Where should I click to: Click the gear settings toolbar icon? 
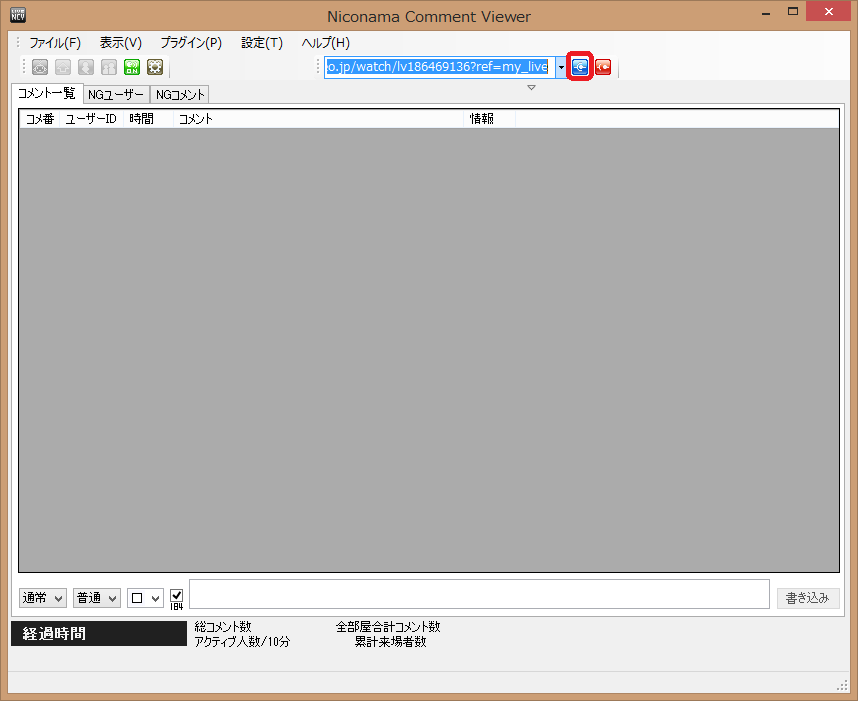(155, 67)
